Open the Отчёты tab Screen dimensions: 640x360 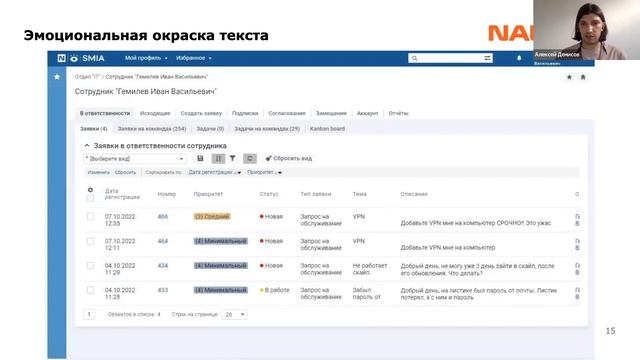[398, 113]
